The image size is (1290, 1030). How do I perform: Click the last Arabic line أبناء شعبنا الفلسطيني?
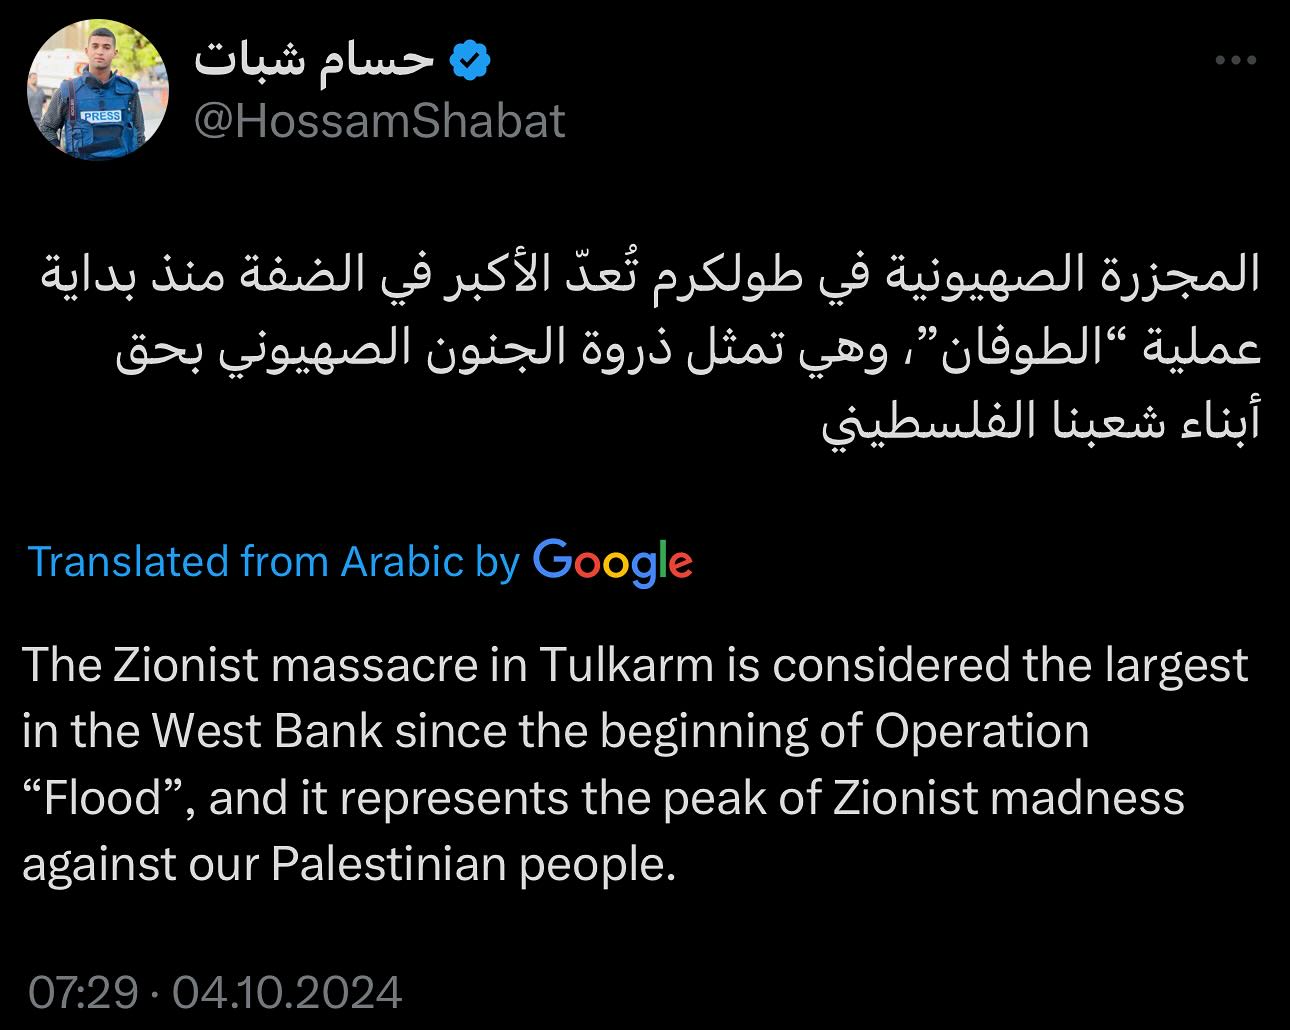click(1040, 423)
